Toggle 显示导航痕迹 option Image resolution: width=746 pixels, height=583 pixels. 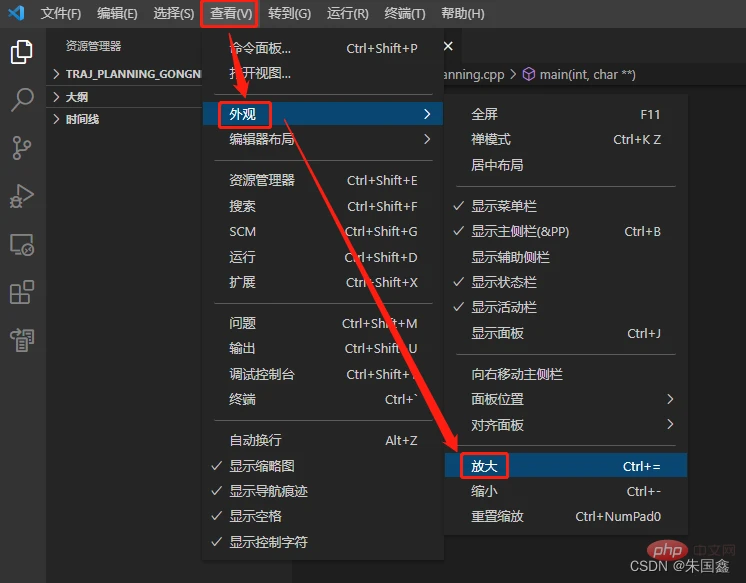(x=323, y=491)
